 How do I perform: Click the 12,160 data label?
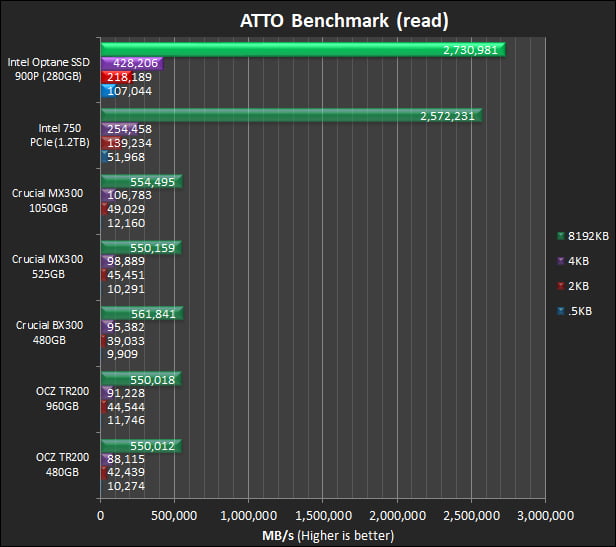(126, 223)
